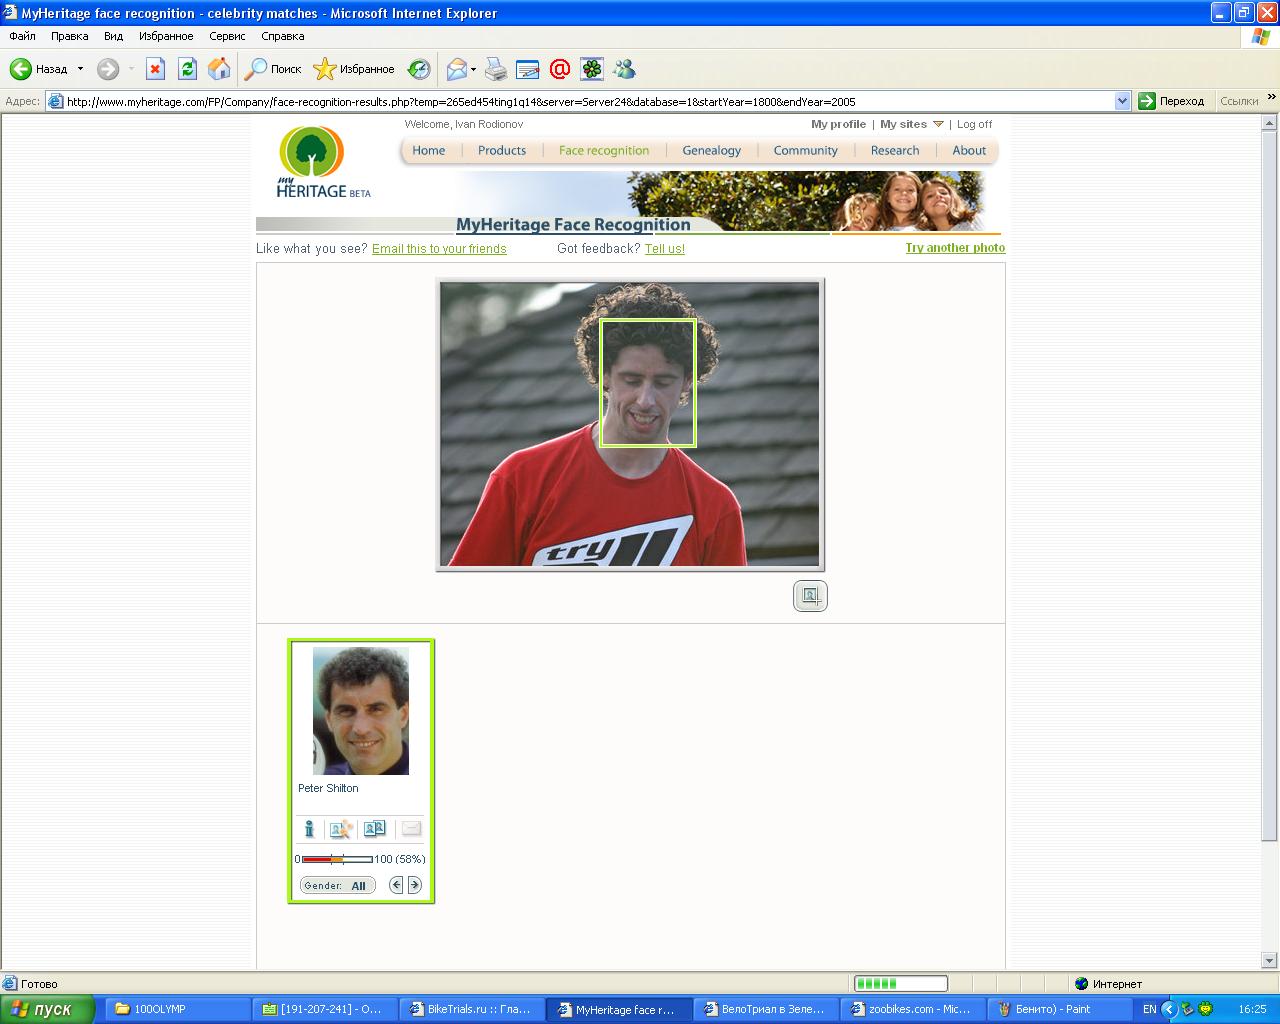Click the Print toolbar icon
This screenshot has height=1024, width=1280.
(496, 69)
